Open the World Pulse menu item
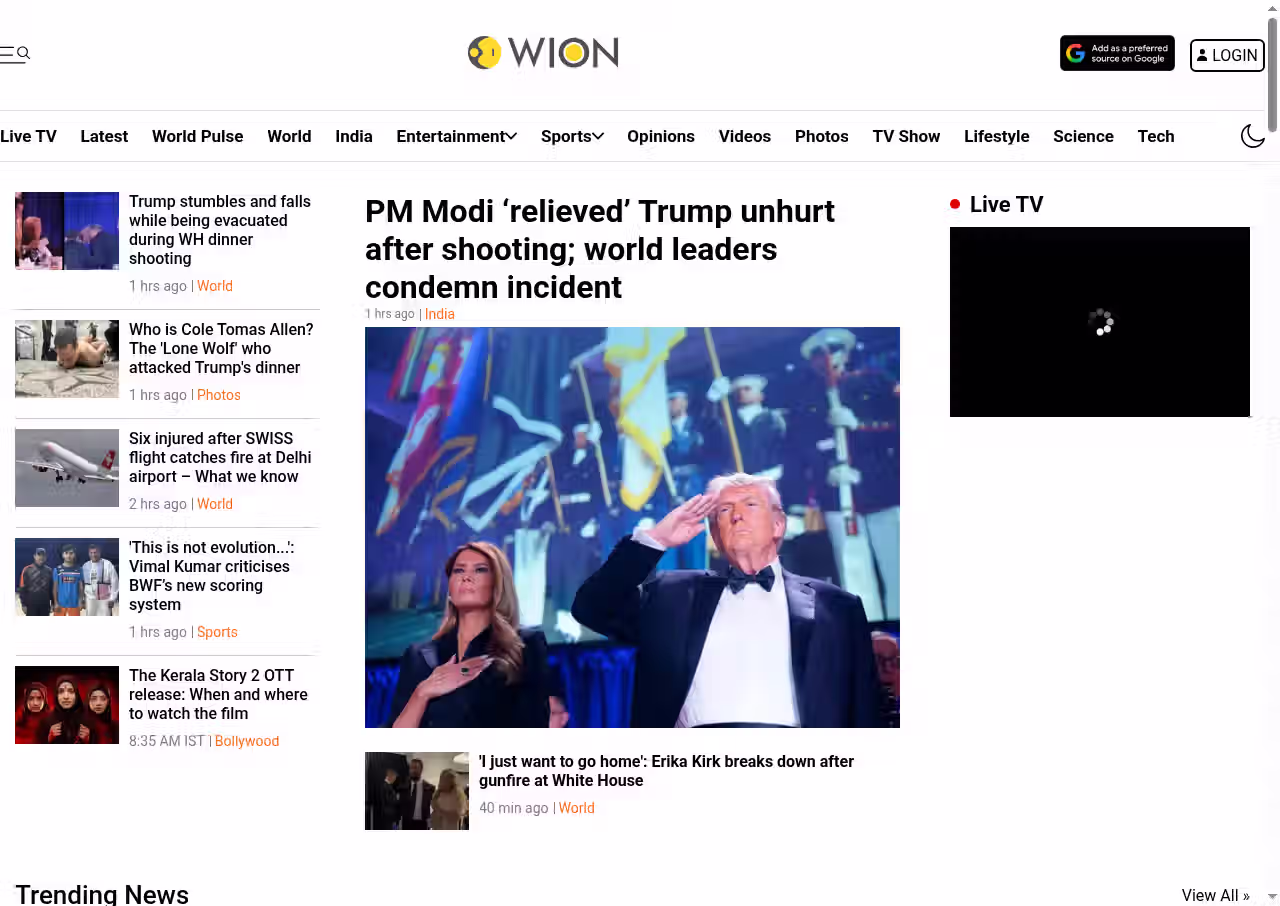Screen dimensions: 1280x906 pyautogui.click(x=197, y=136)
